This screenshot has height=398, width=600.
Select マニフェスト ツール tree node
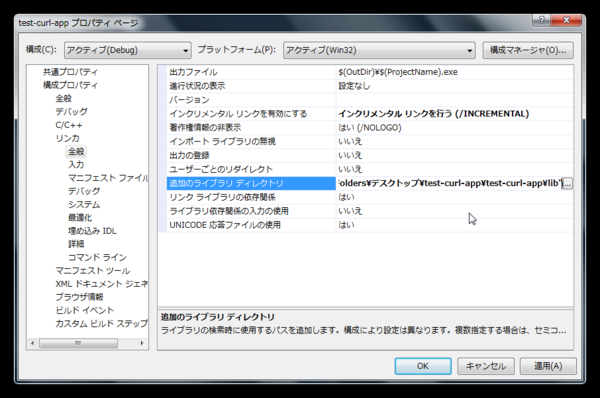click(93, 271)
